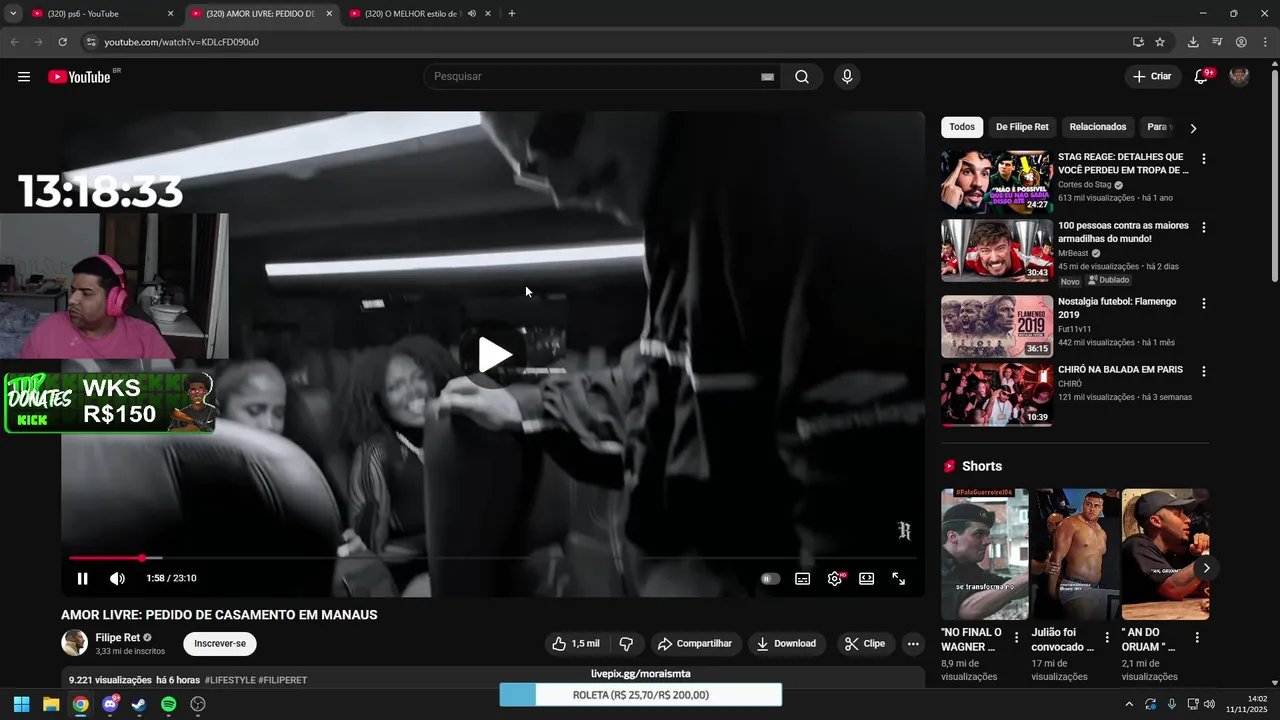Open the Windows Start menu

click(21, 704)
